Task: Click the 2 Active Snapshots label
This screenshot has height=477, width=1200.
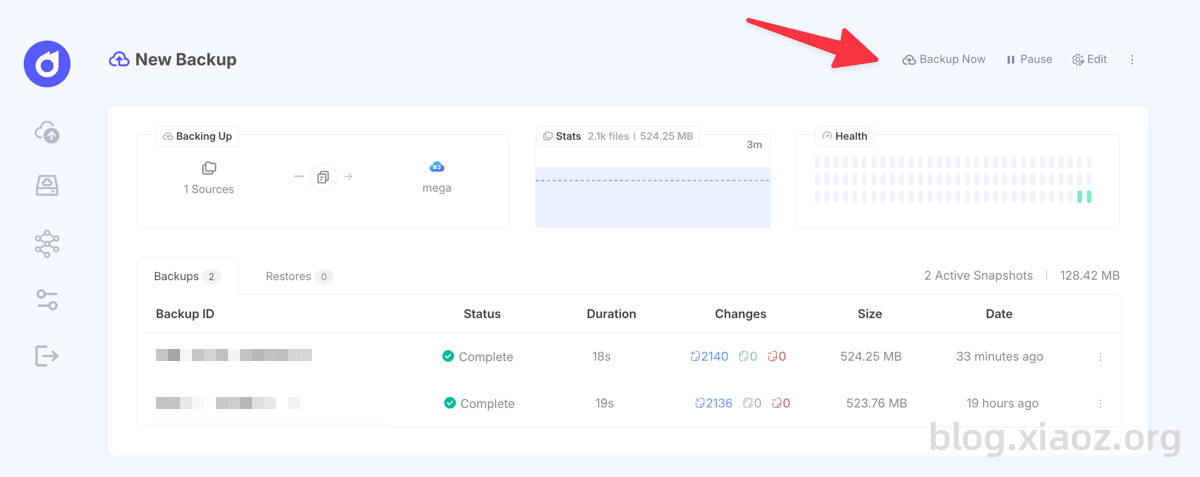Action: 978,276
